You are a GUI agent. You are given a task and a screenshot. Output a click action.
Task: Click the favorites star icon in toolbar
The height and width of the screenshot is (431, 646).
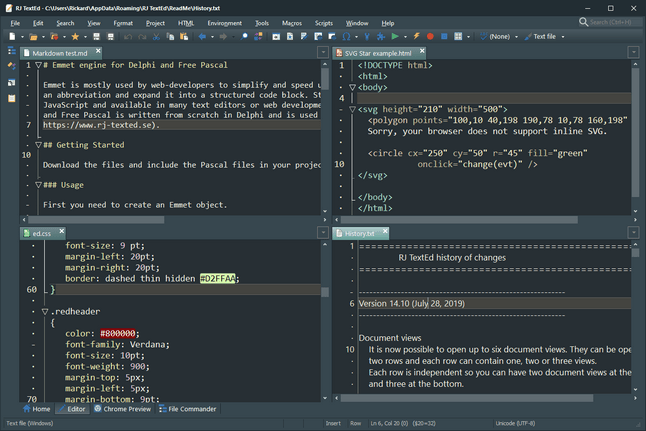pyautogui.click(x=74, y=37)
